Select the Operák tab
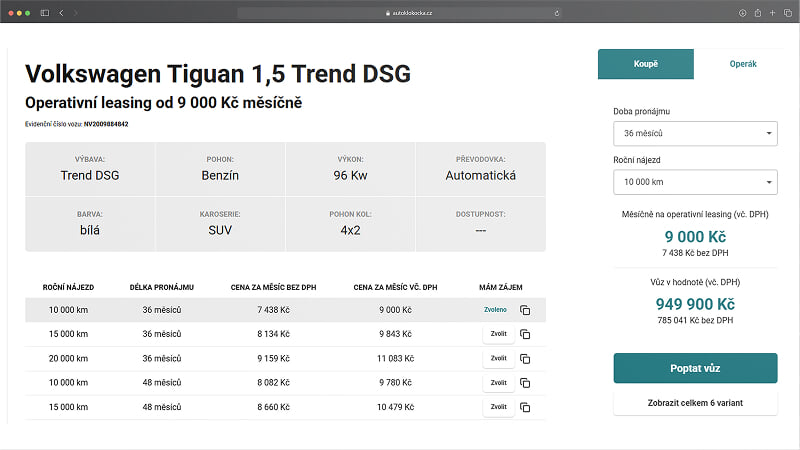This screenshot has height=450, width=800. pos(742,64)
